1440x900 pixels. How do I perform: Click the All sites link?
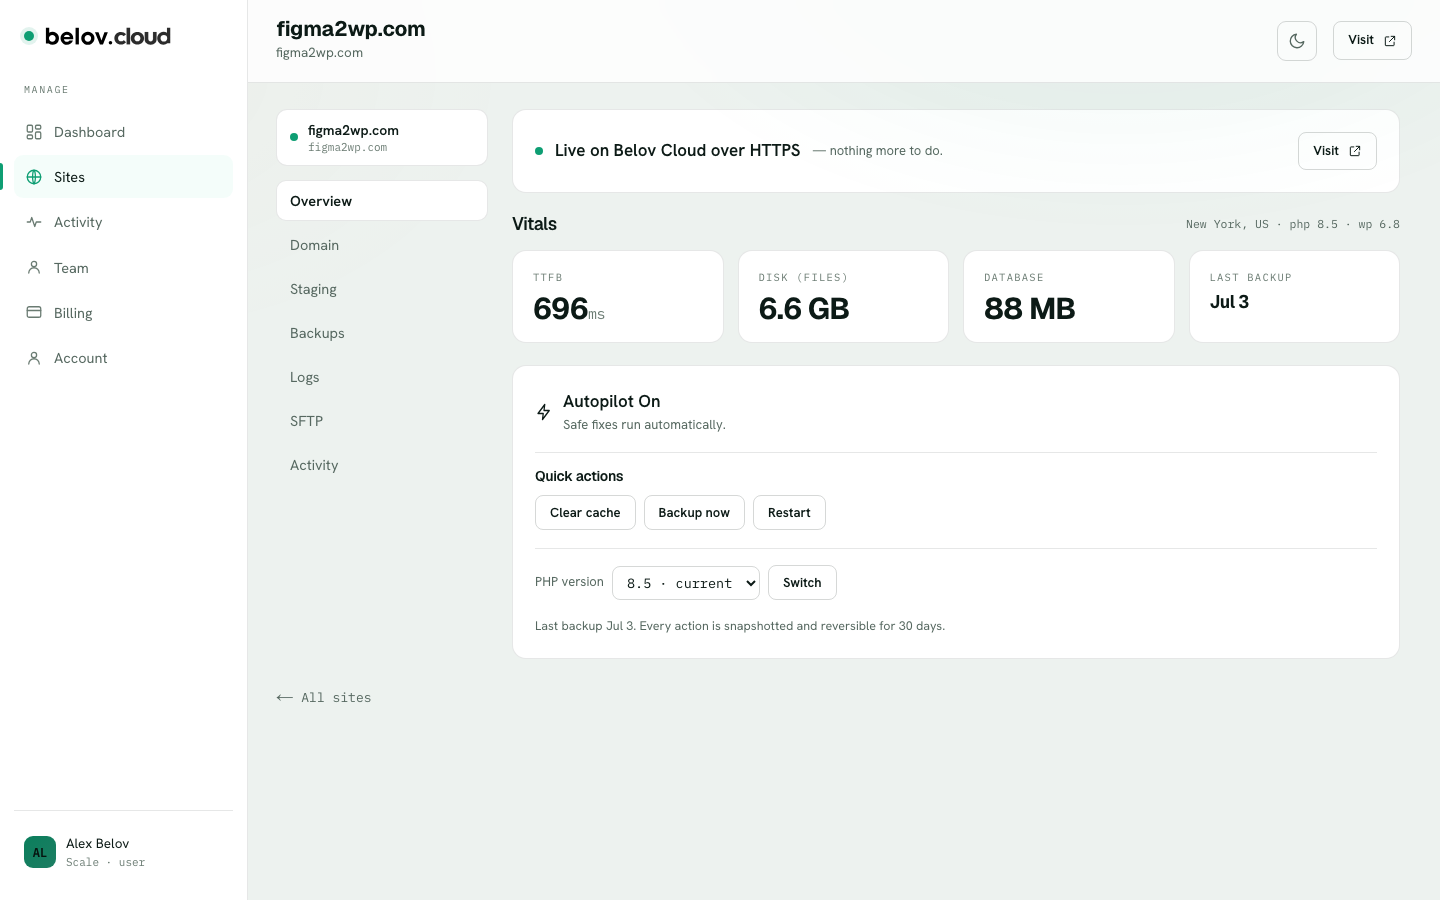[x=324, y=698]
